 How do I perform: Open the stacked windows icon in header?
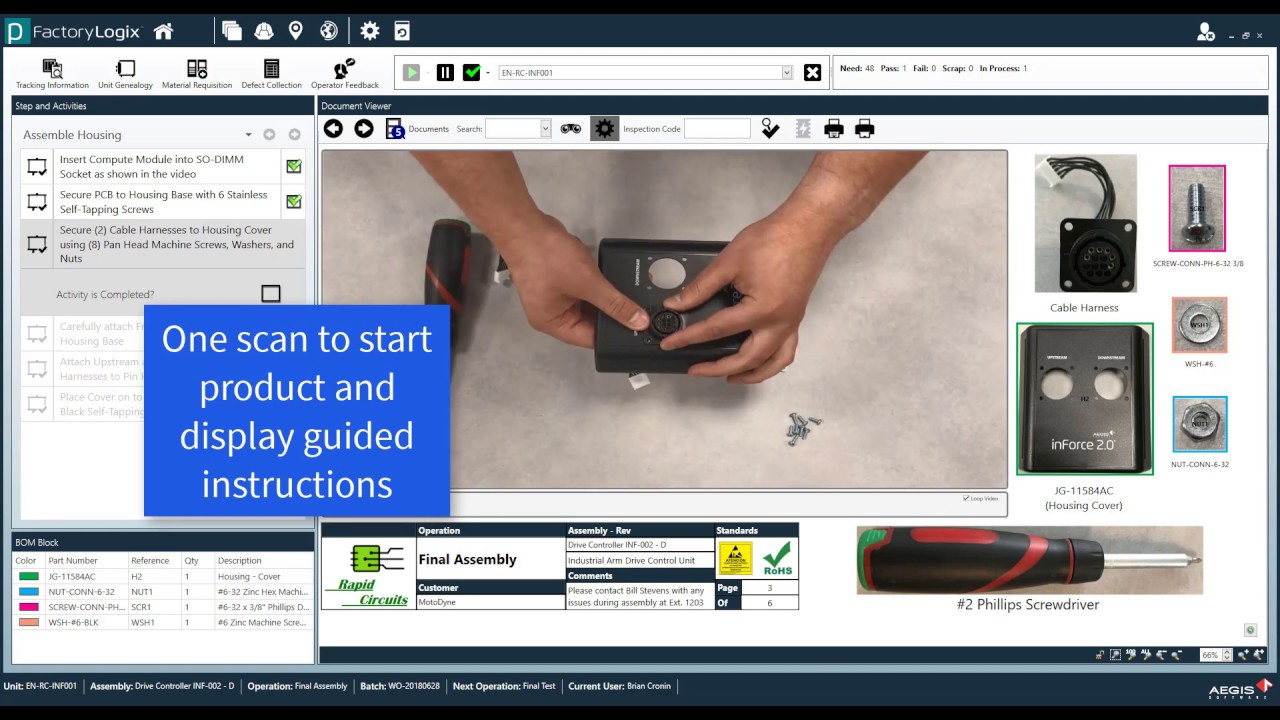[232, 31]
